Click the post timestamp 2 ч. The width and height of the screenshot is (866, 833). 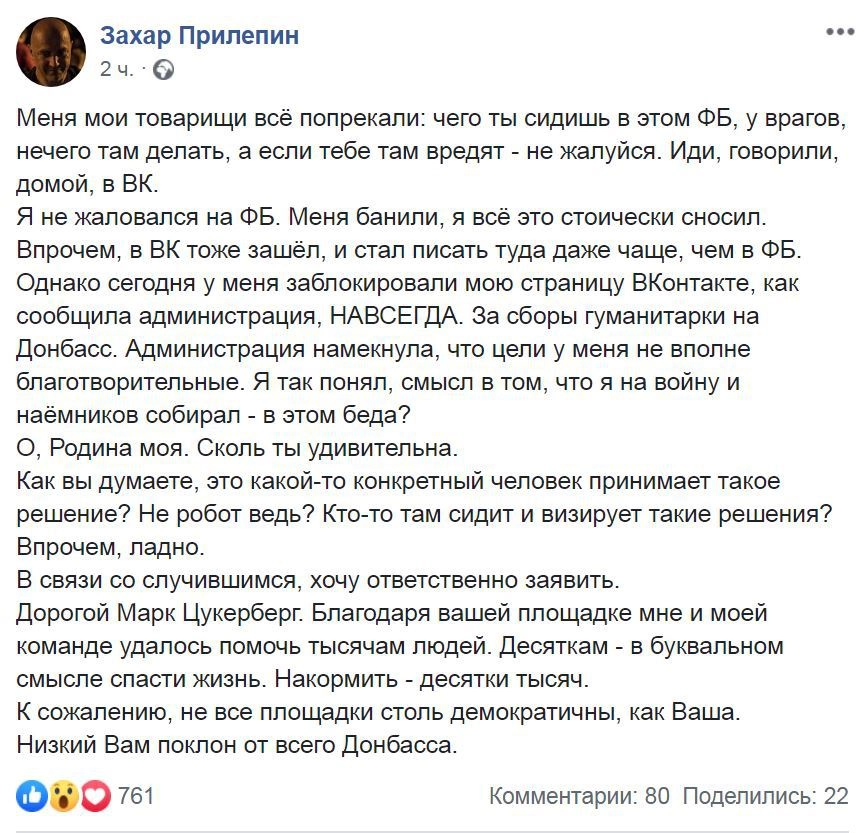pyautogui.click(x=116, y=69)
